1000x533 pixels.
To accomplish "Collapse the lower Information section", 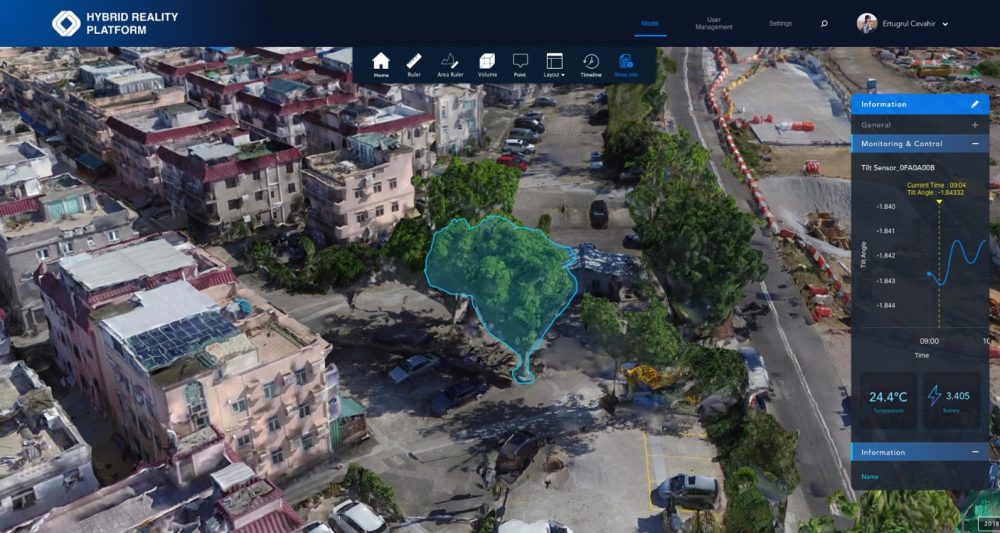I will 975,452.
